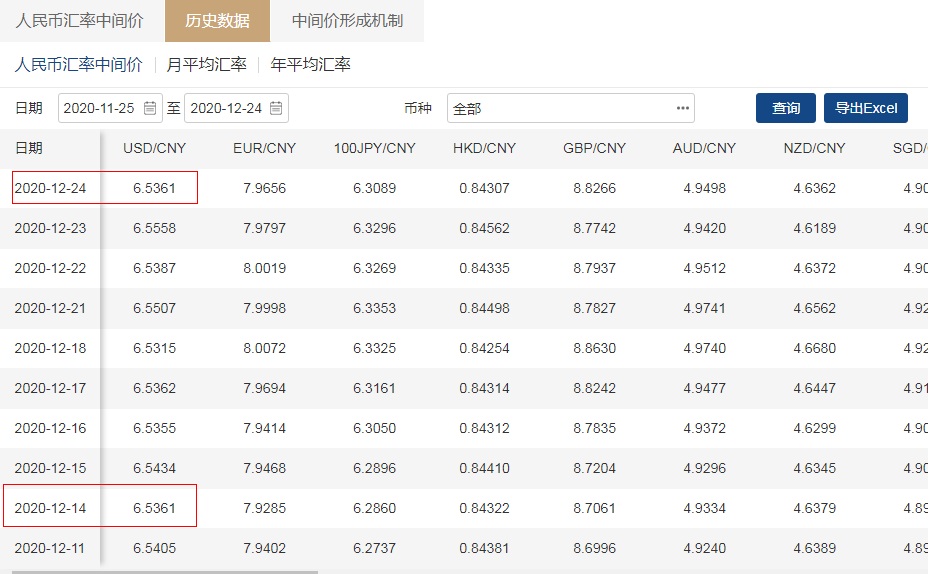
Task: Click the EUR/CNY column header
Action: (264, 148)
